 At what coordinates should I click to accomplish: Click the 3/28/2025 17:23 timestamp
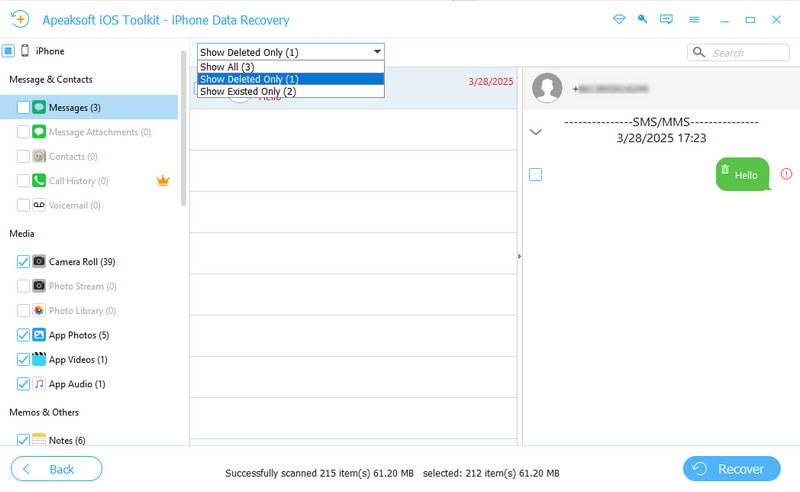coord(661,138)
